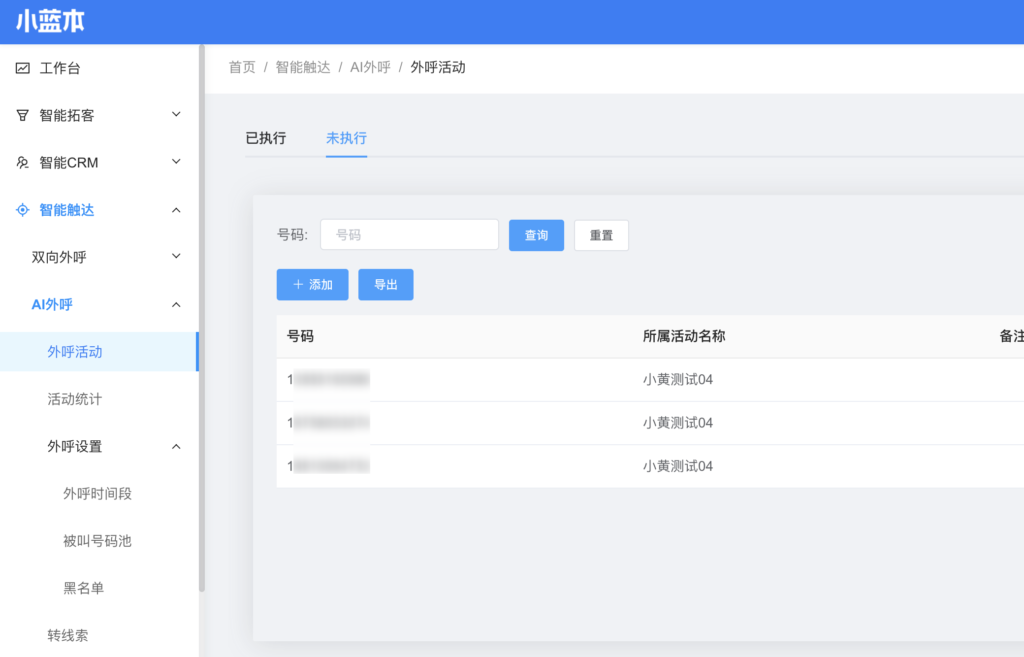Viewport: 1024px width, 657px height.
Task: Click the 小蓝本 logo in header
Action: tap(50, 22)
